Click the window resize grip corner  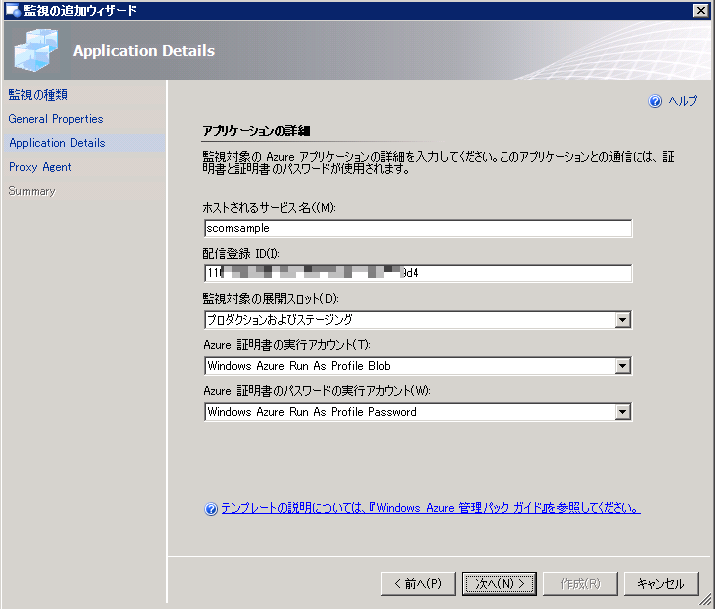pos(705,599)
